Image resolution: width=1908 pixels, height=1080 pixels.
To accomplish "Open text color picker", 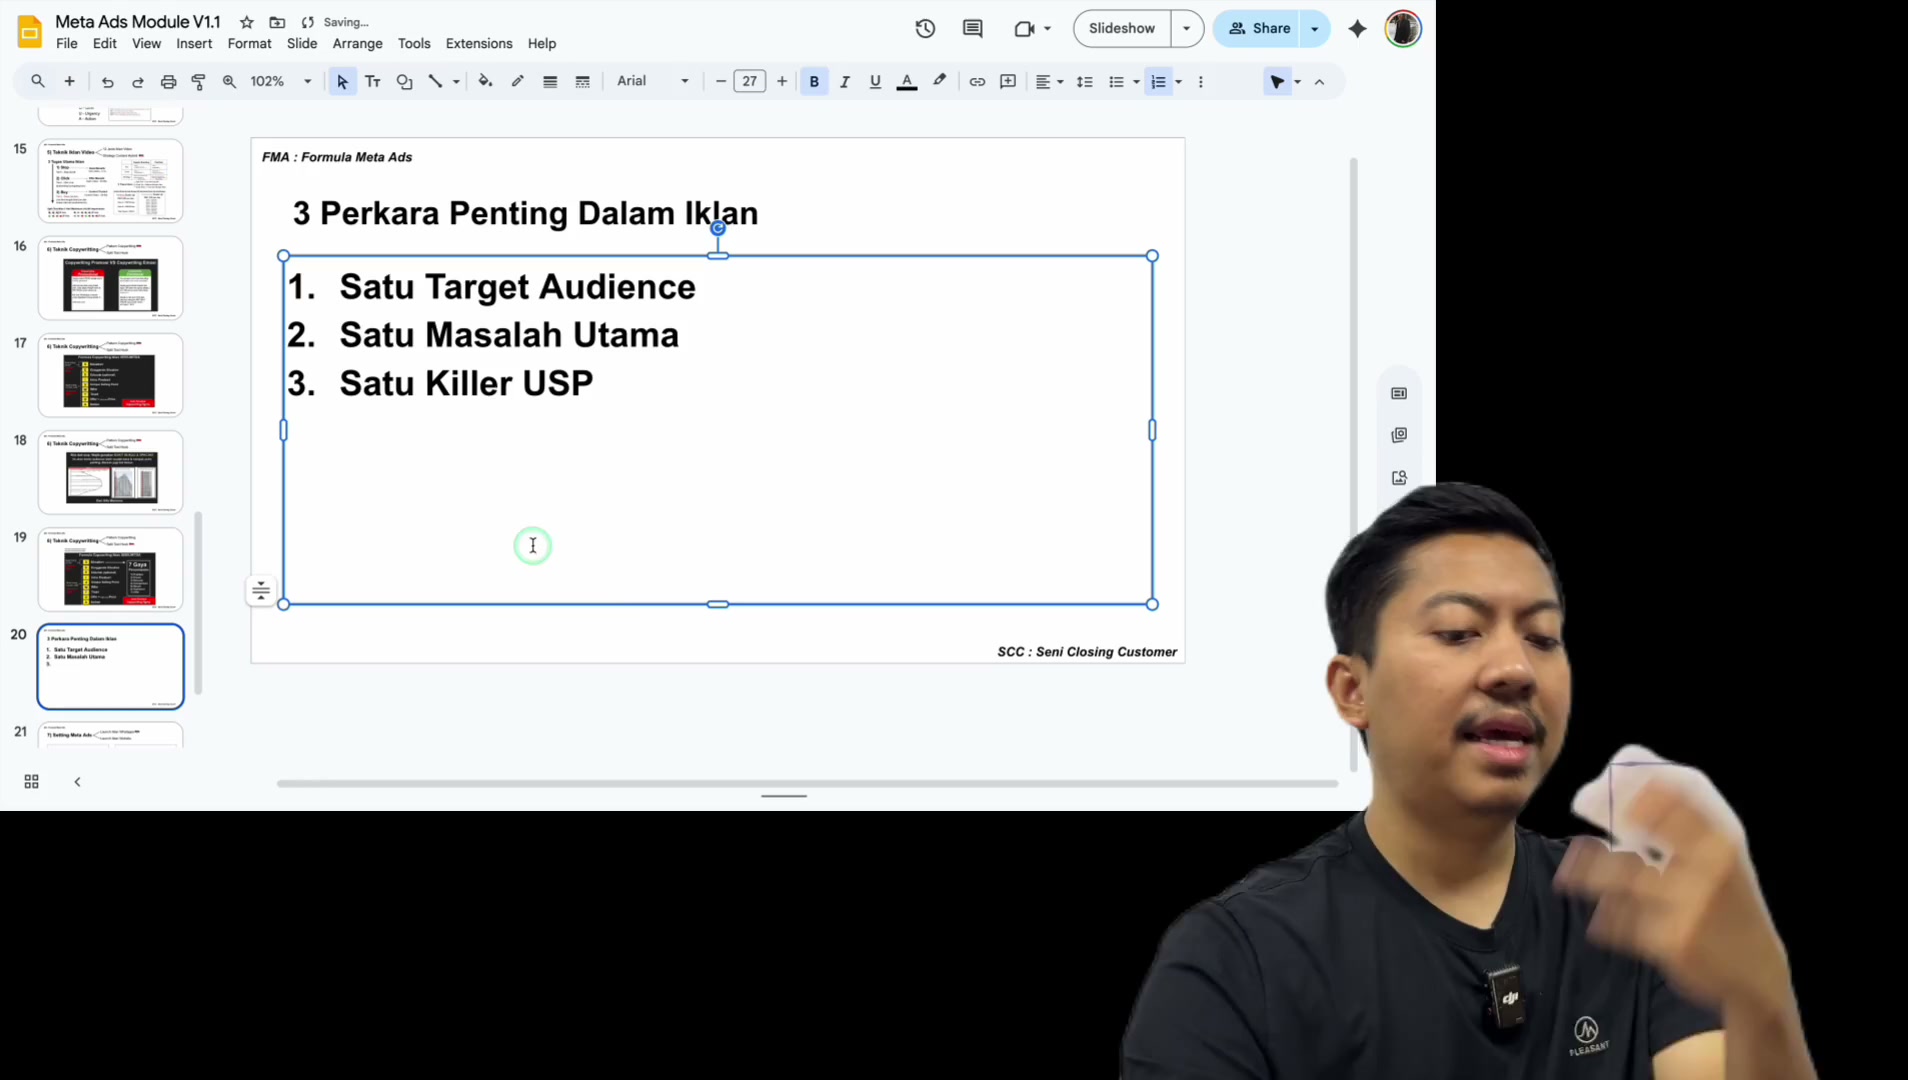I will (x=907, y=82).
